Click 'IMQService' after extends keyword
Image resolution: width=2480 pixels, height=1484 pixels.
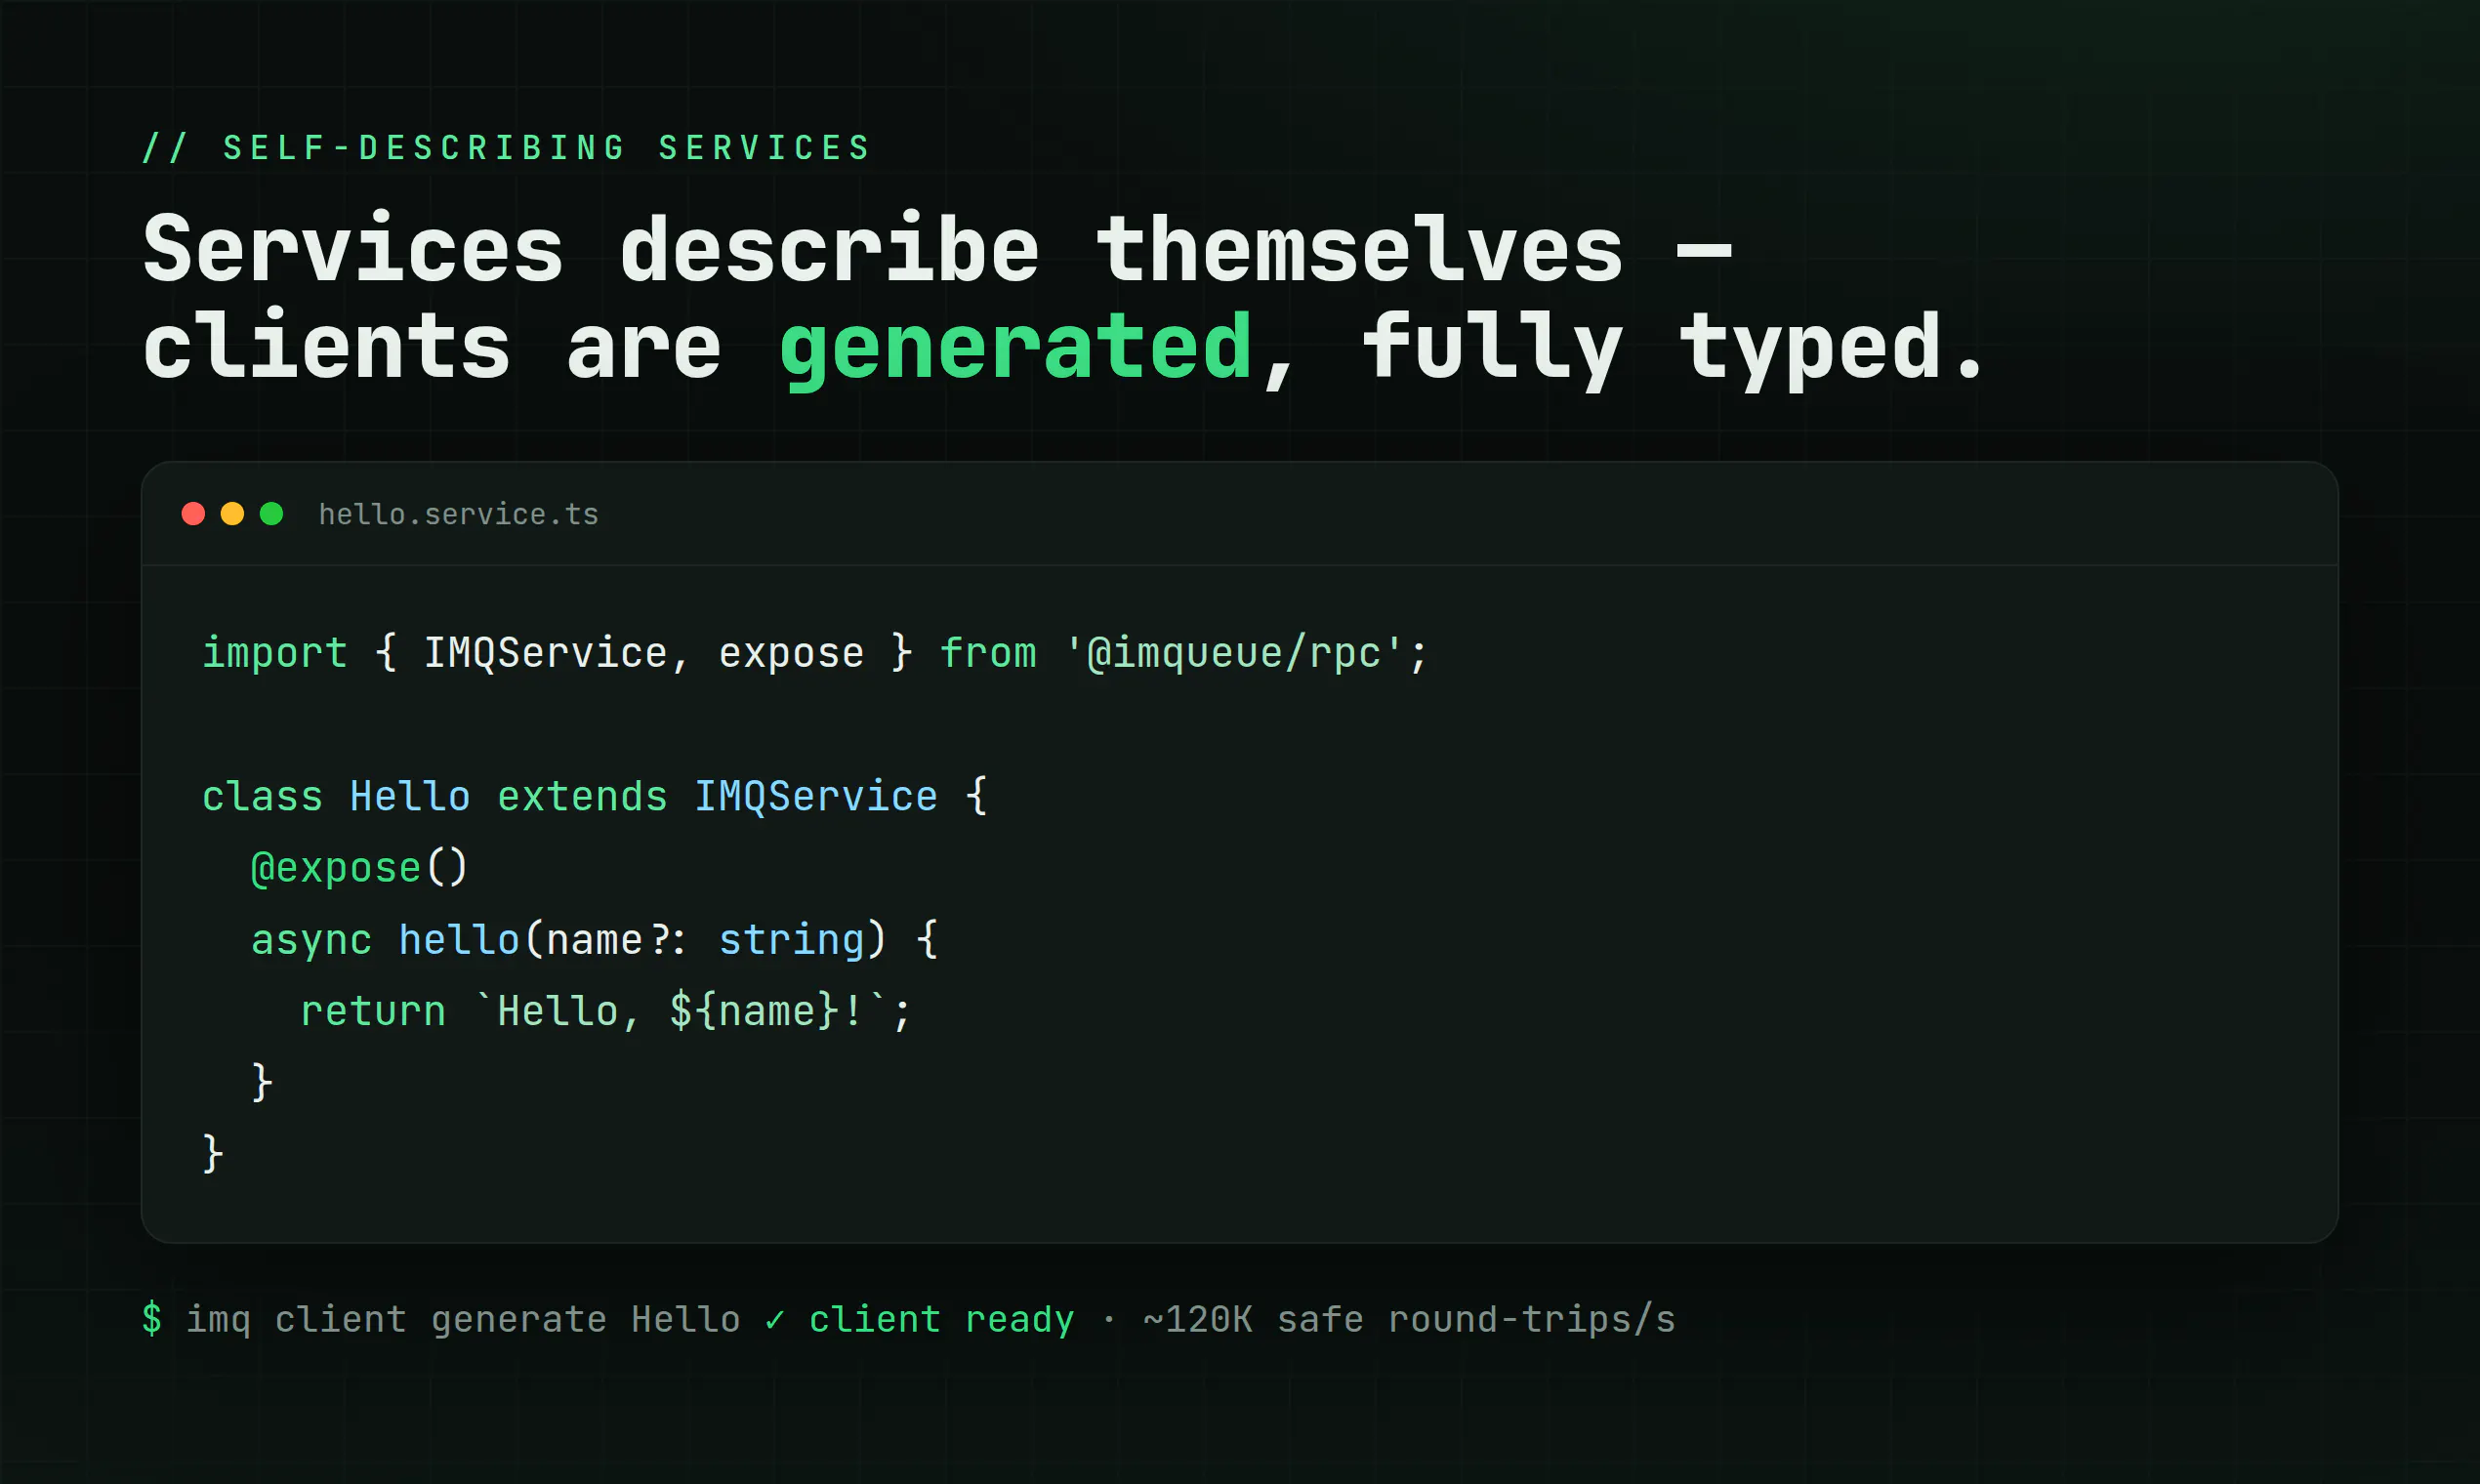(816, 797)
